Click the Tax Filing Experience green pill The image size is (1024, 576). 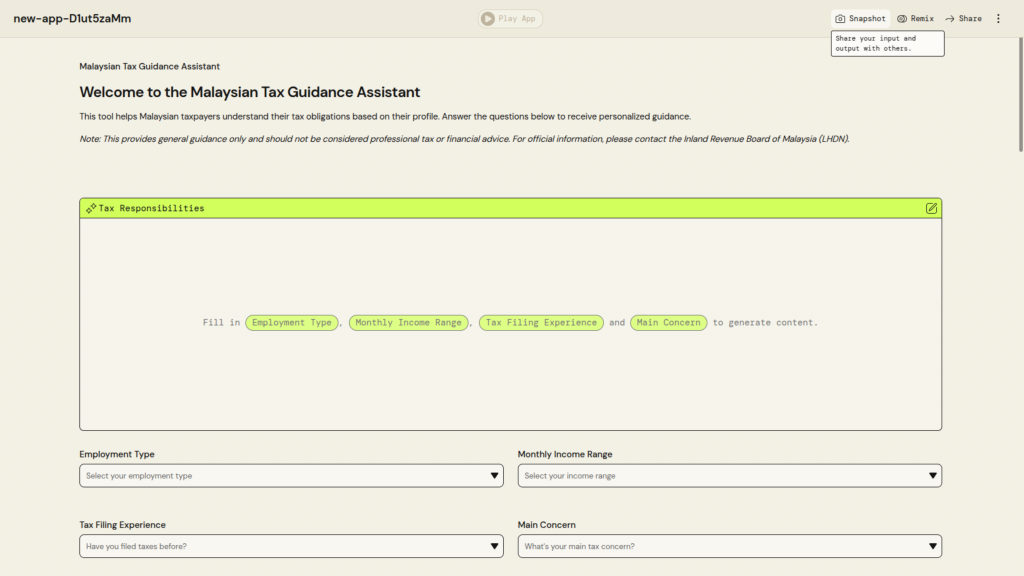[541, 323]
